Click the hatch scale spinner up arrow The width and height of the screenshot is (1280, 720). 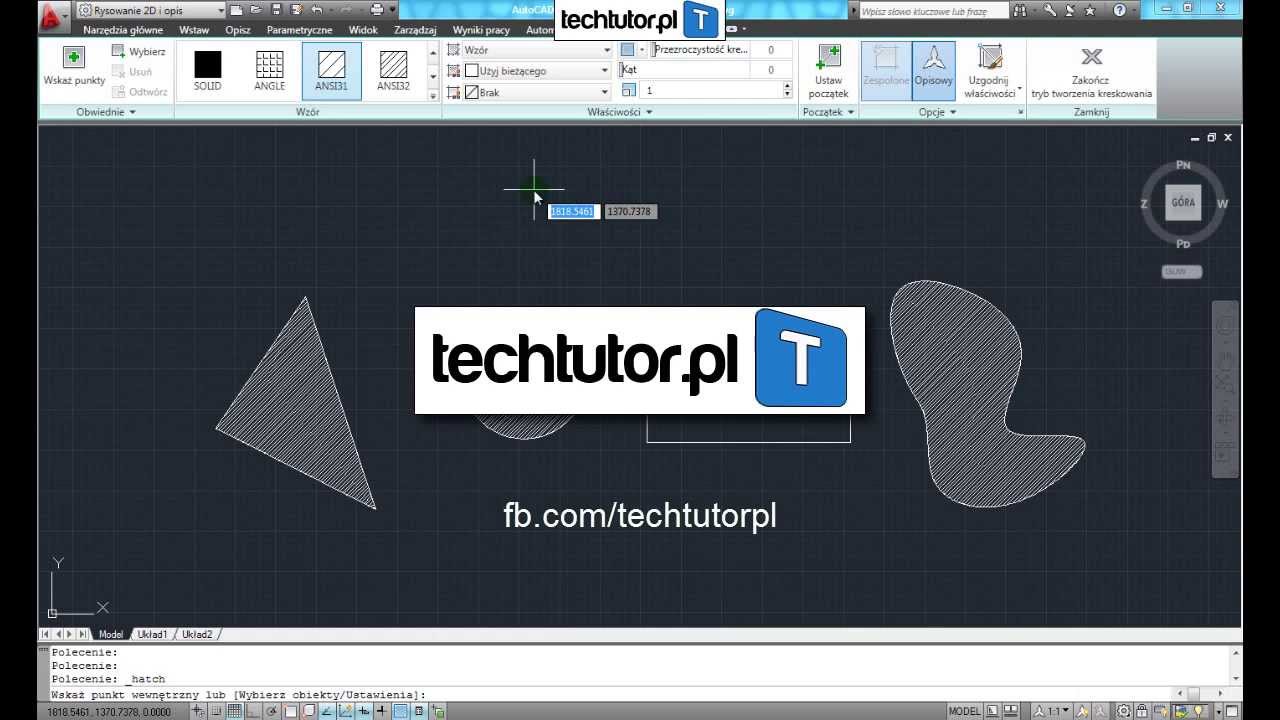[787, 86]
